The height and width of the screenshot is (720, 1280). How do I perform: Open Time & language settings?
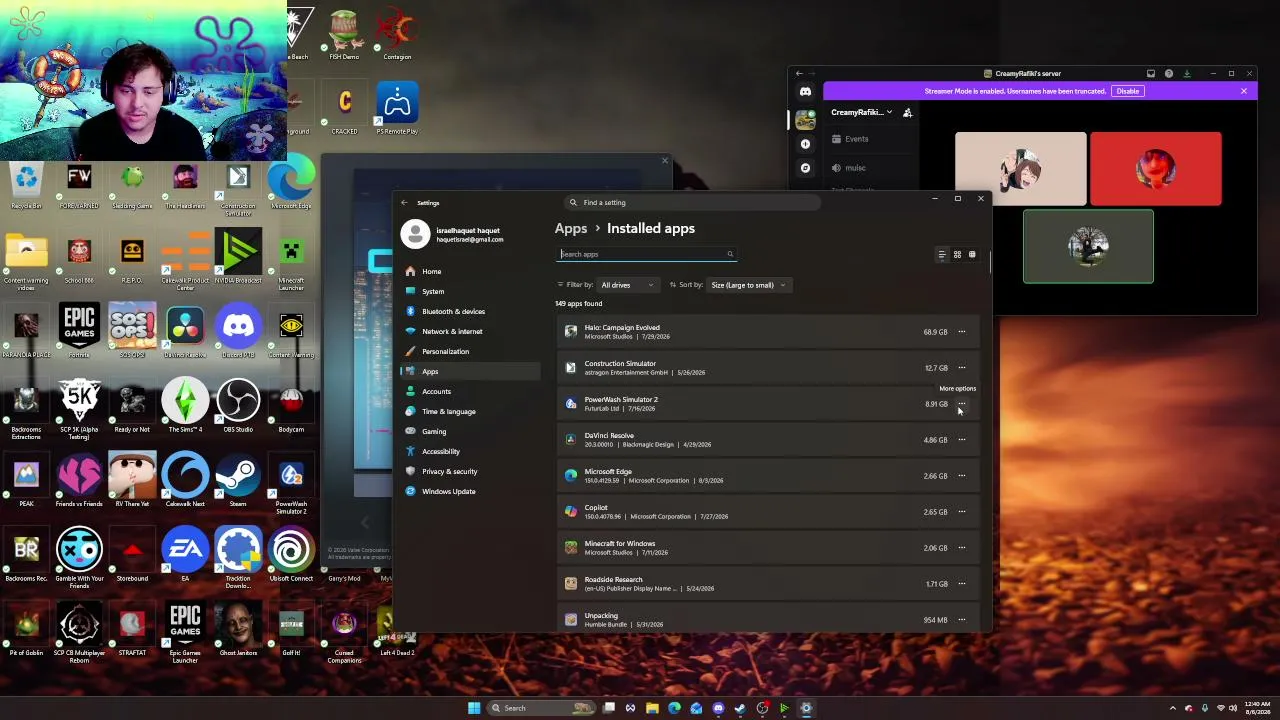[x=470, y=412]
